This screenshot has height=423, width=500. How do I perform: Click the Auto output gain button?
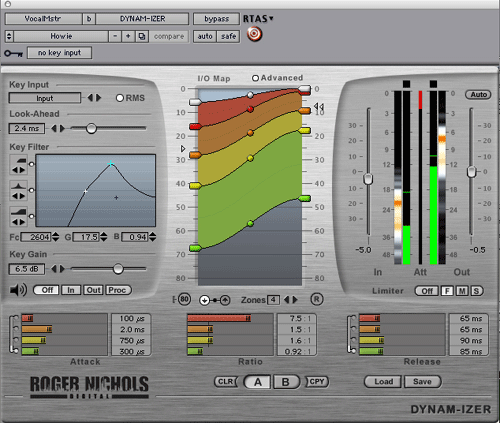pos(478,95)
